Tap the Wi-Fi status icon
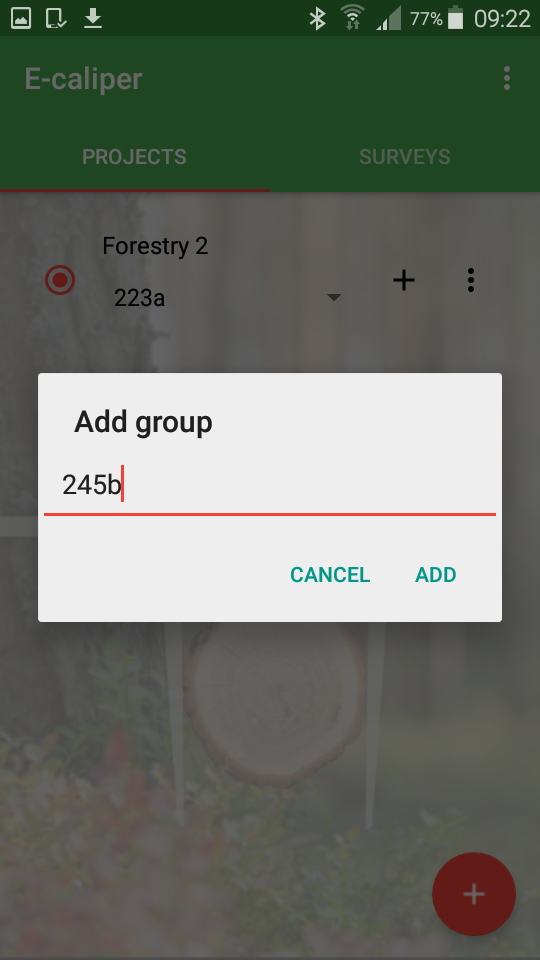 [x=353, y=18]
